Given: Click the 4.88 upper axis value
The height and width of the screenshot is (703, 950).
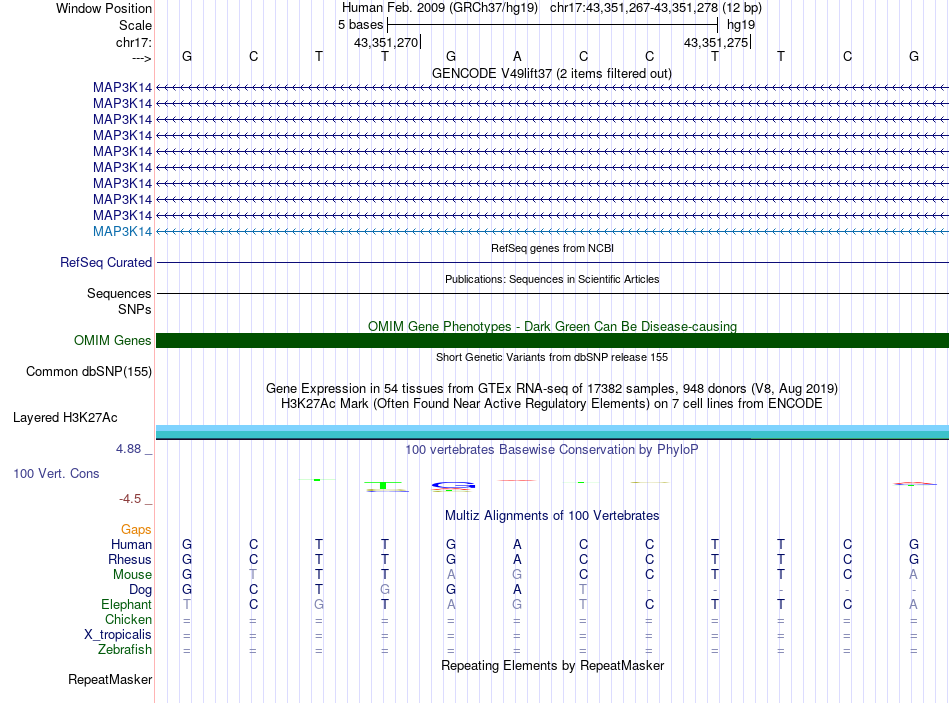Looking at the screenshot, I should tap(128, 449).
